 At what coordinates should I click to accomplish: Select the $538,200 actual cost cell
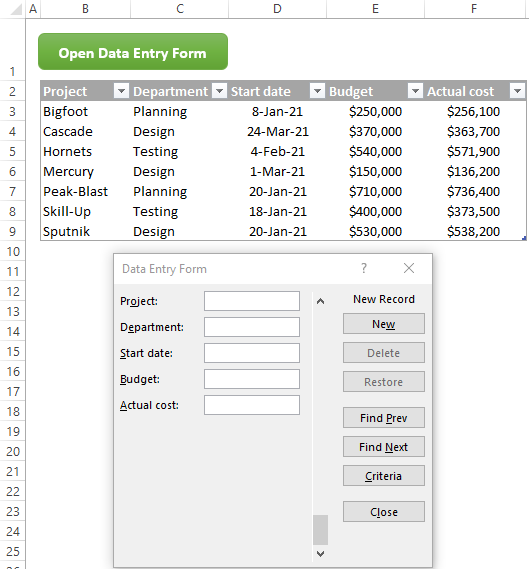point(474,231)
